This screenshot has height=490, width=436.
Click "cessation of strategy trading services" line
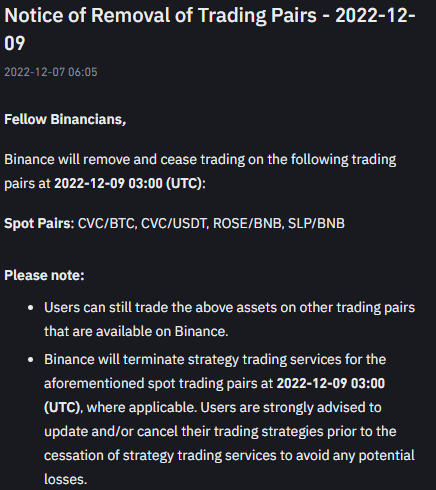pos(160,455)
